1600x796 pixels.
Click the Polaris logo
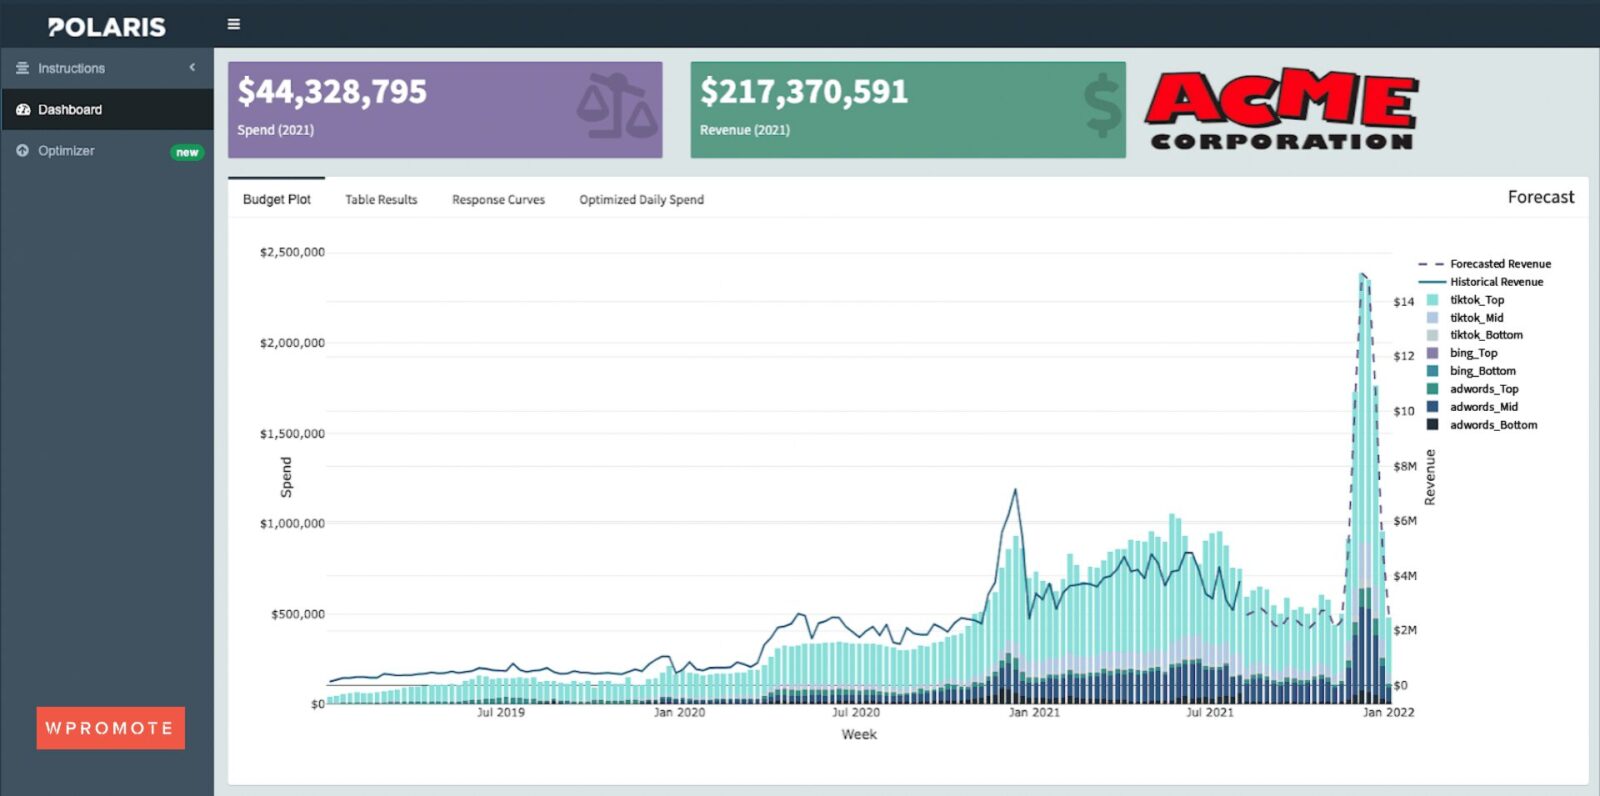107,27
